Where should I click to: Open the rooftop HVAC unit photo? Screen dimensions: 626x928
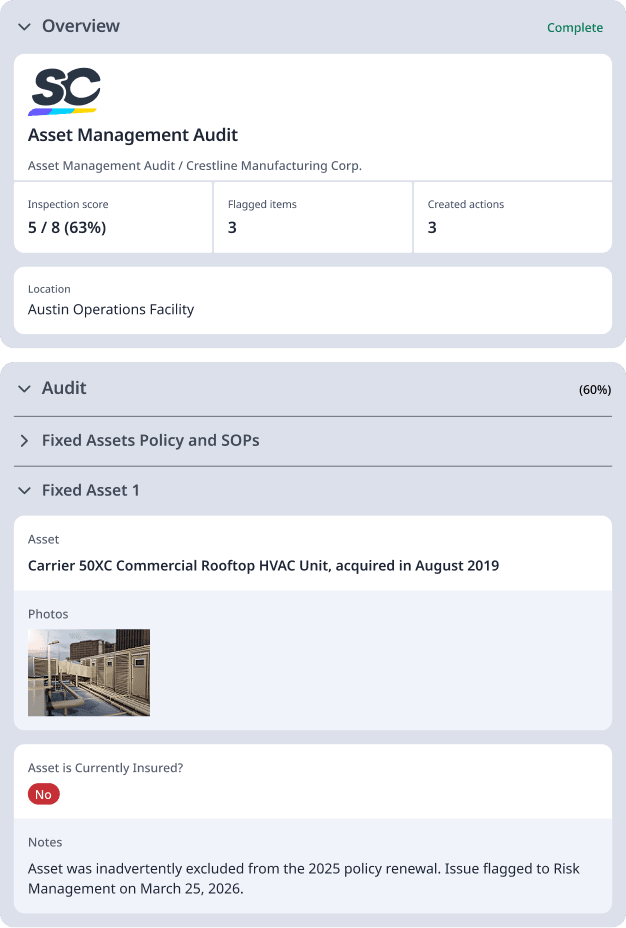point(89,672)
